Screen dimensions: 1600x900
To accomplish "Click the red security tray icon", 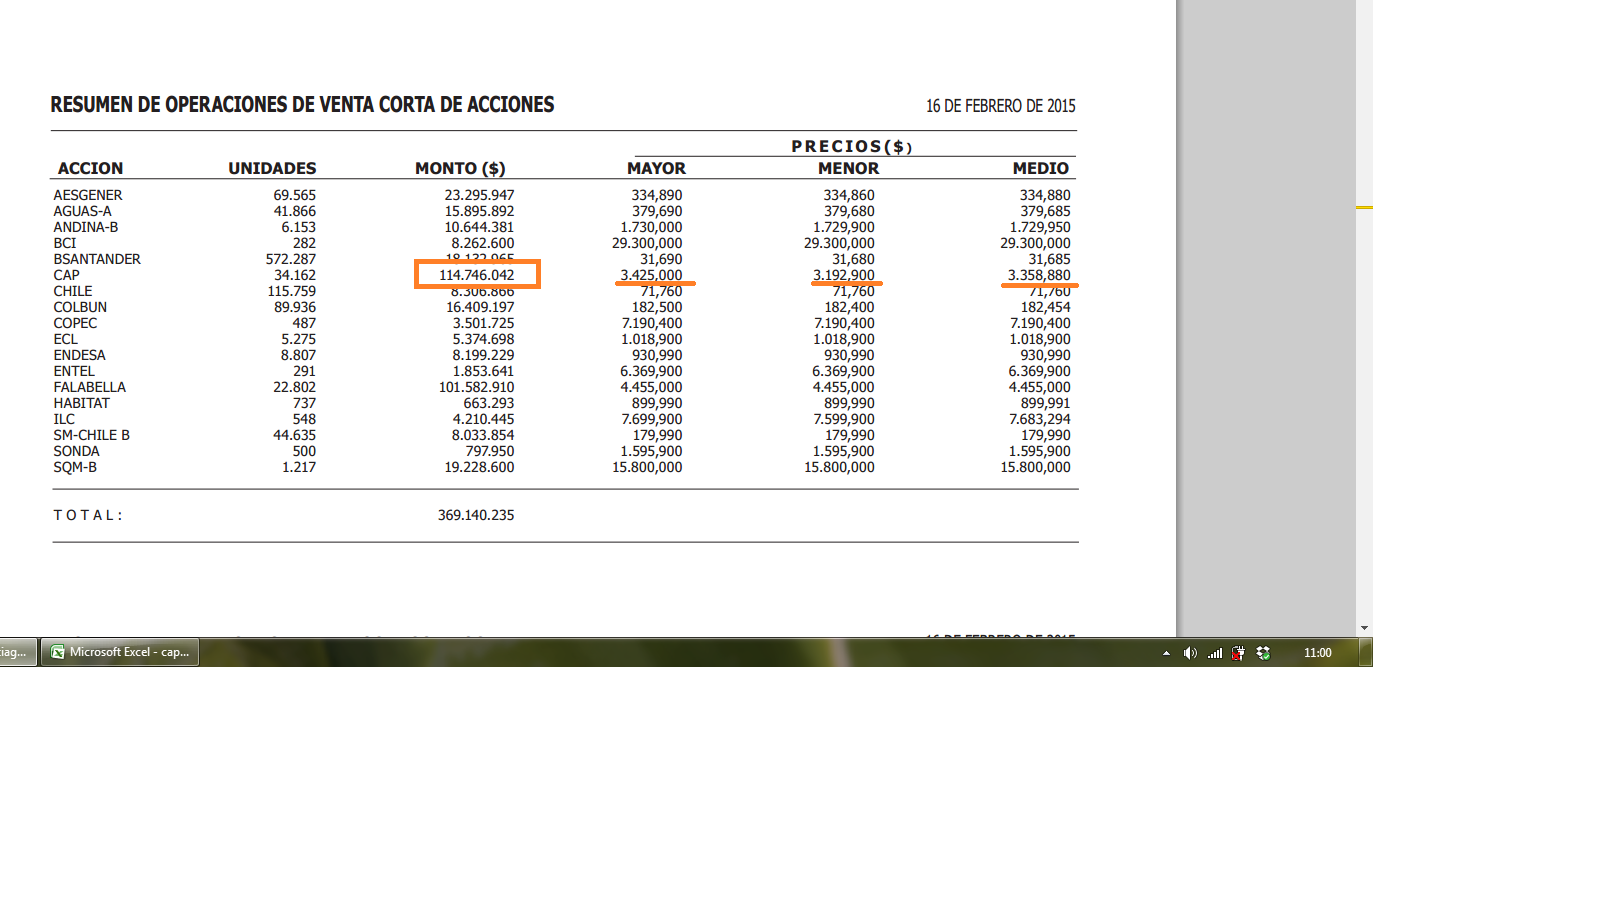I will 1239,653.
